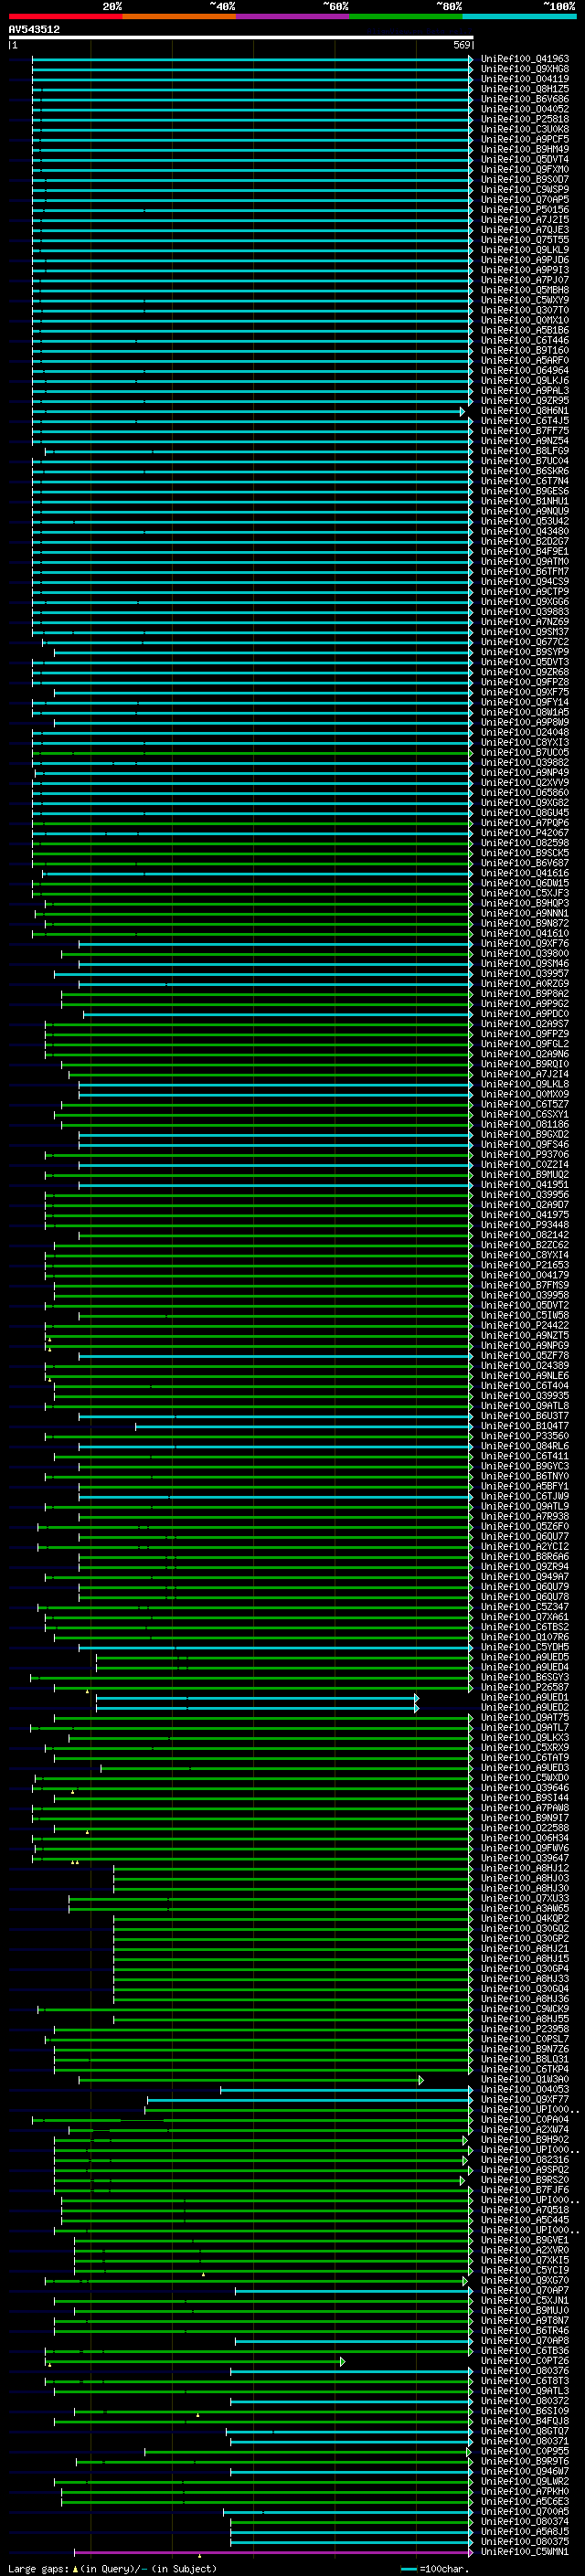
Task: Select hit label UniRef100_A3AW65
Action: 524,1908
